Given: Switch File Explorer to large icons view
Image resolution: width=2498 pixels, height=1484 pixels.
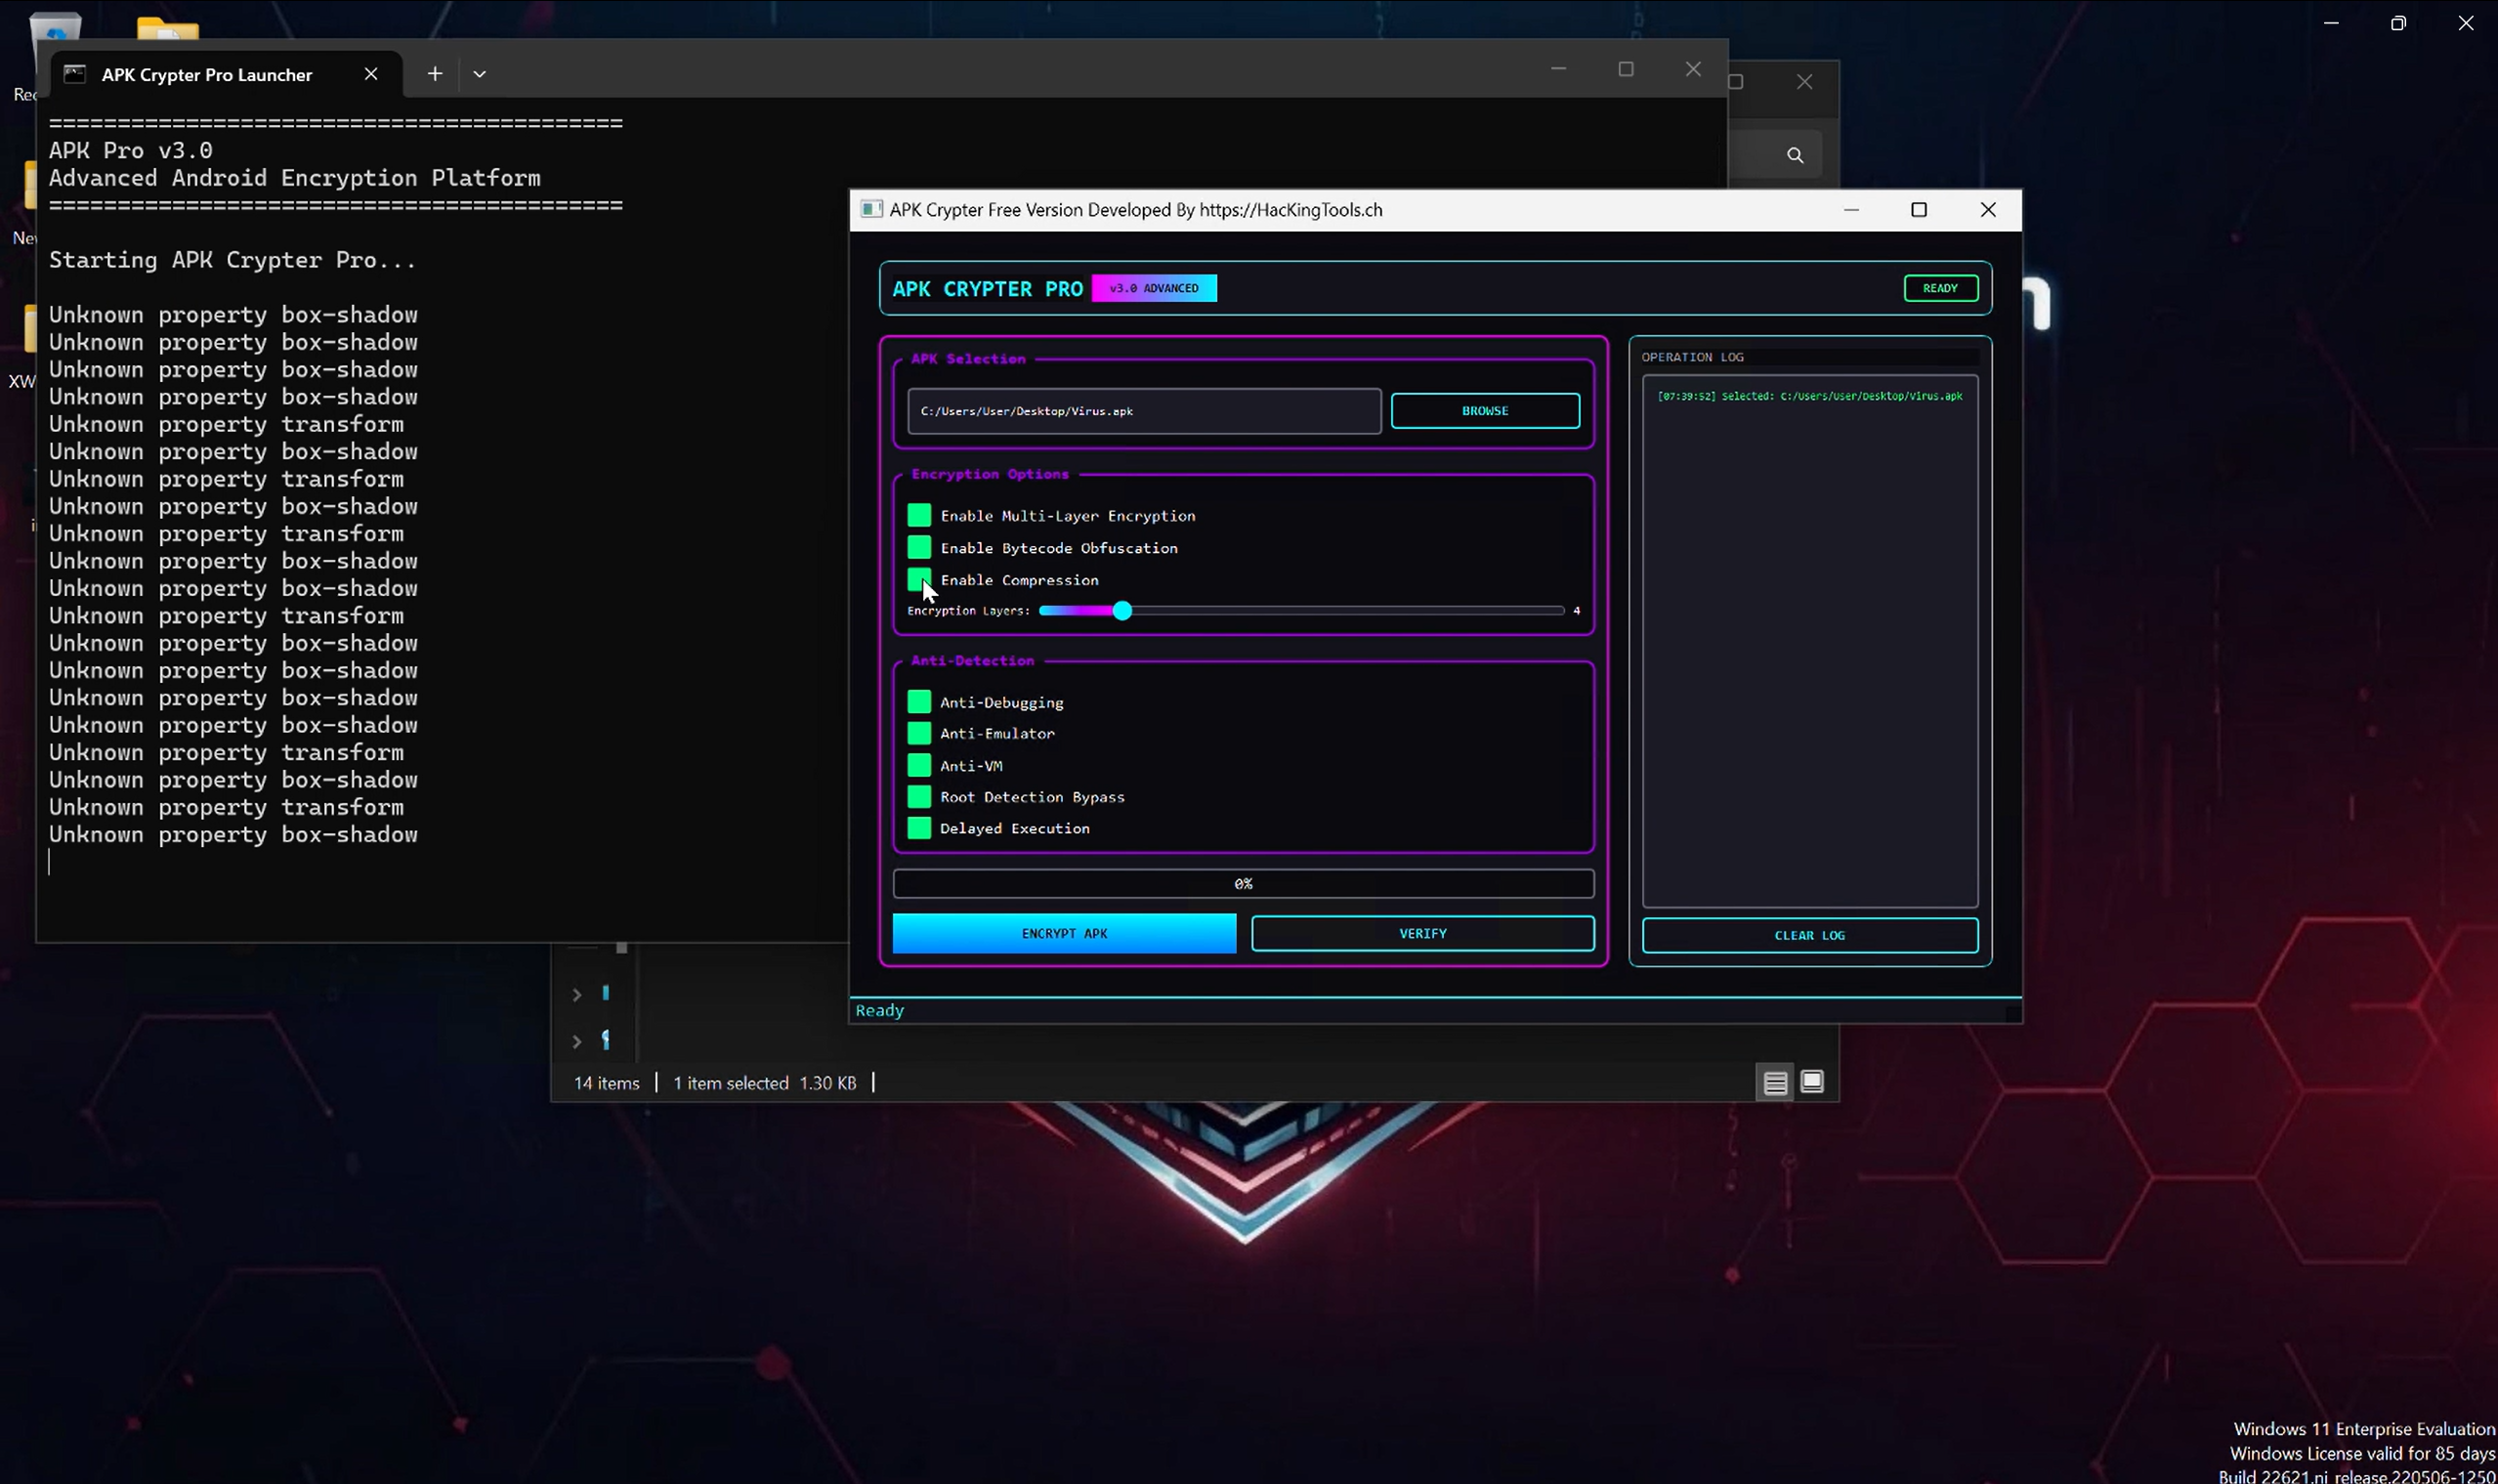Looking at the screenshot, I should coord(1812,1082).
